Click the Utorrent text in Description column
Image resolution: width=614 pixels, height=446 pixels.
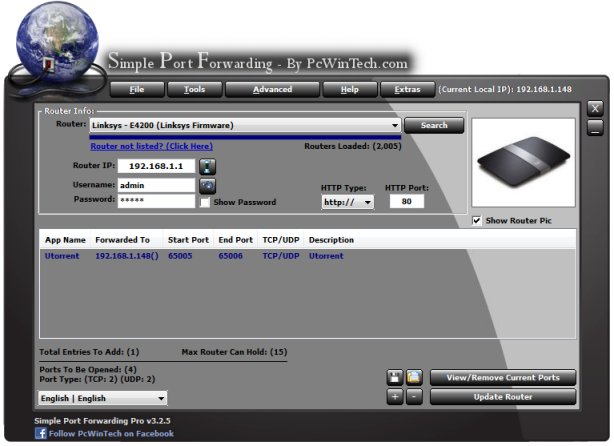pos(326,256)
